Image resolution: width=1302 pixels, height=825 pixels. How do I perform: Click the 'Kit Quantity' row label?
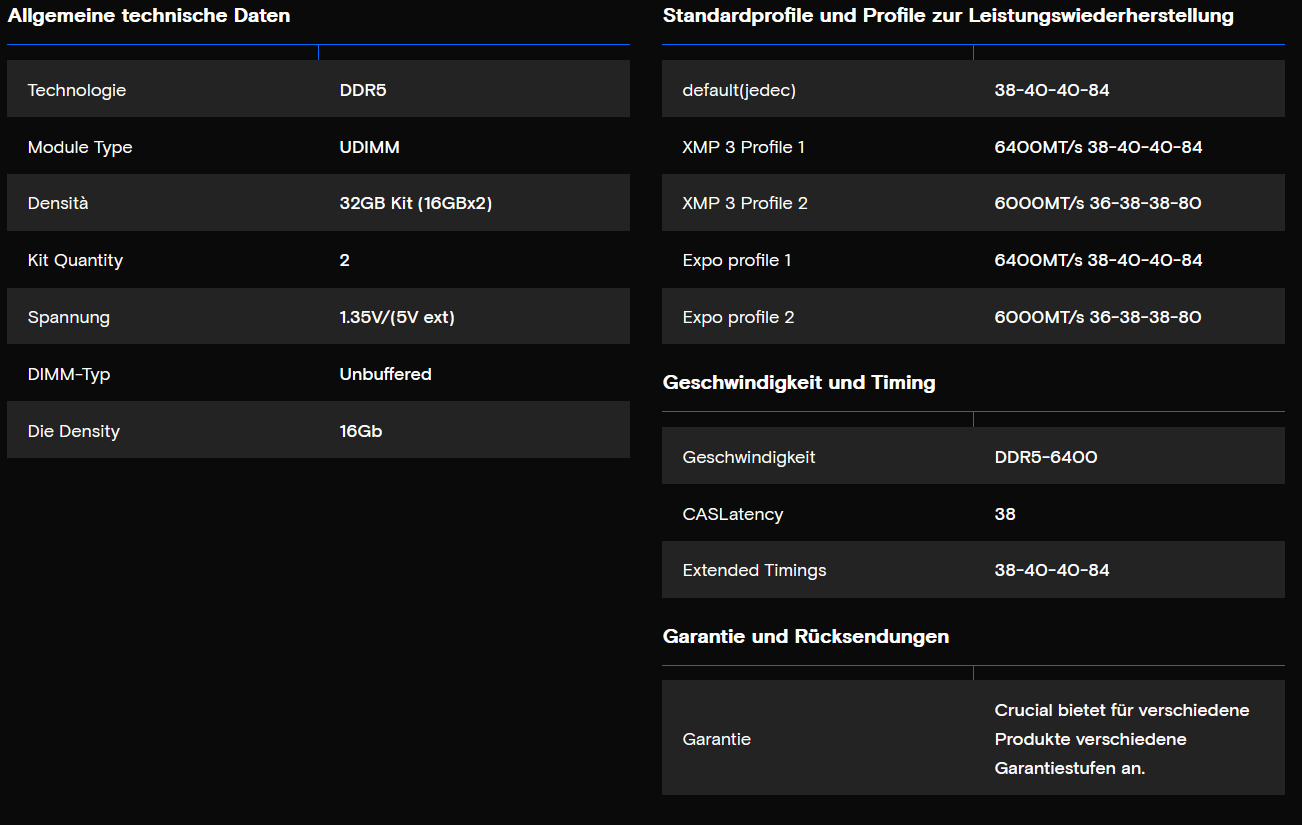75,260
